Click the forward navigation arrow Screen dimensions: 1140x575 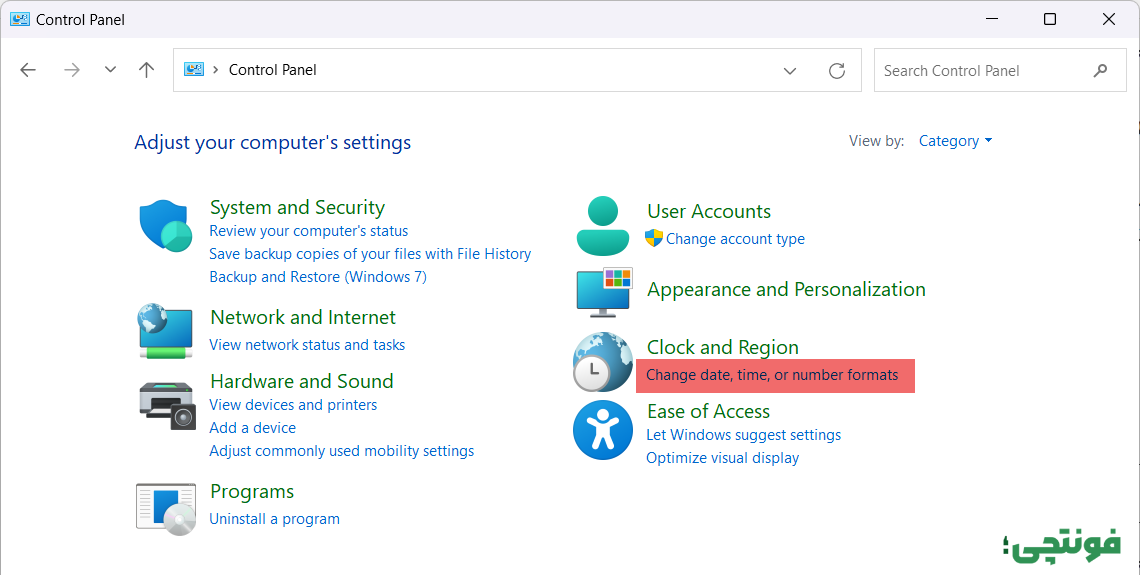pos(71,70)
